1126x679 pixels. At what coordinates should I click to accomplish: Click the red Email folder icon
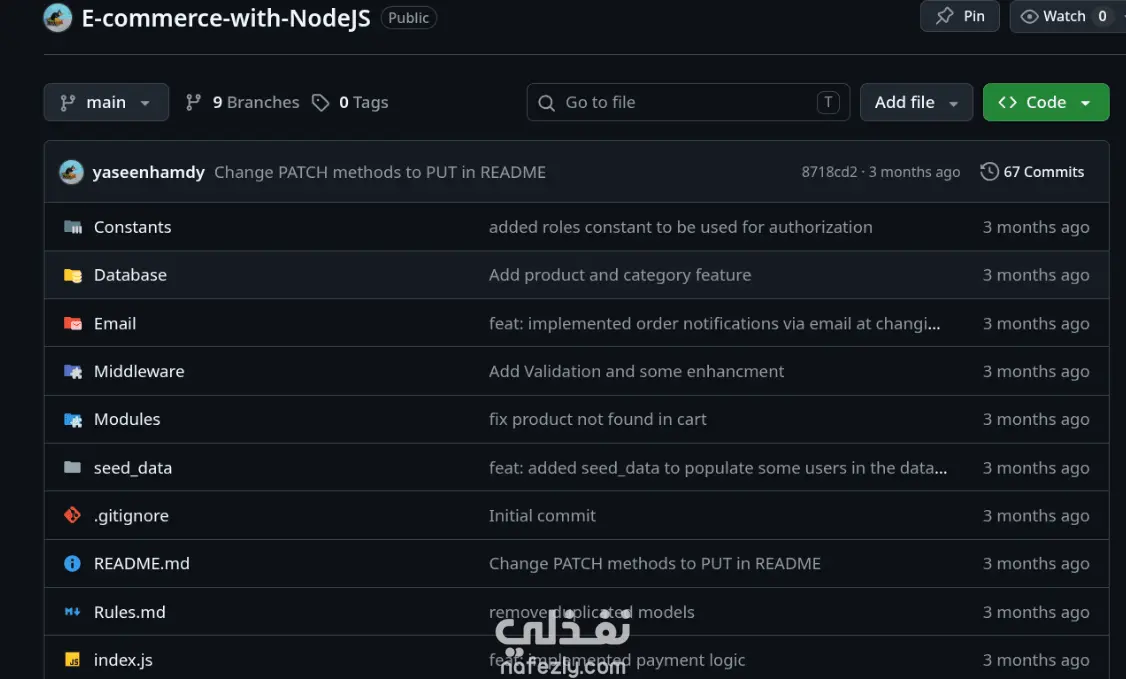pos(73,324)
